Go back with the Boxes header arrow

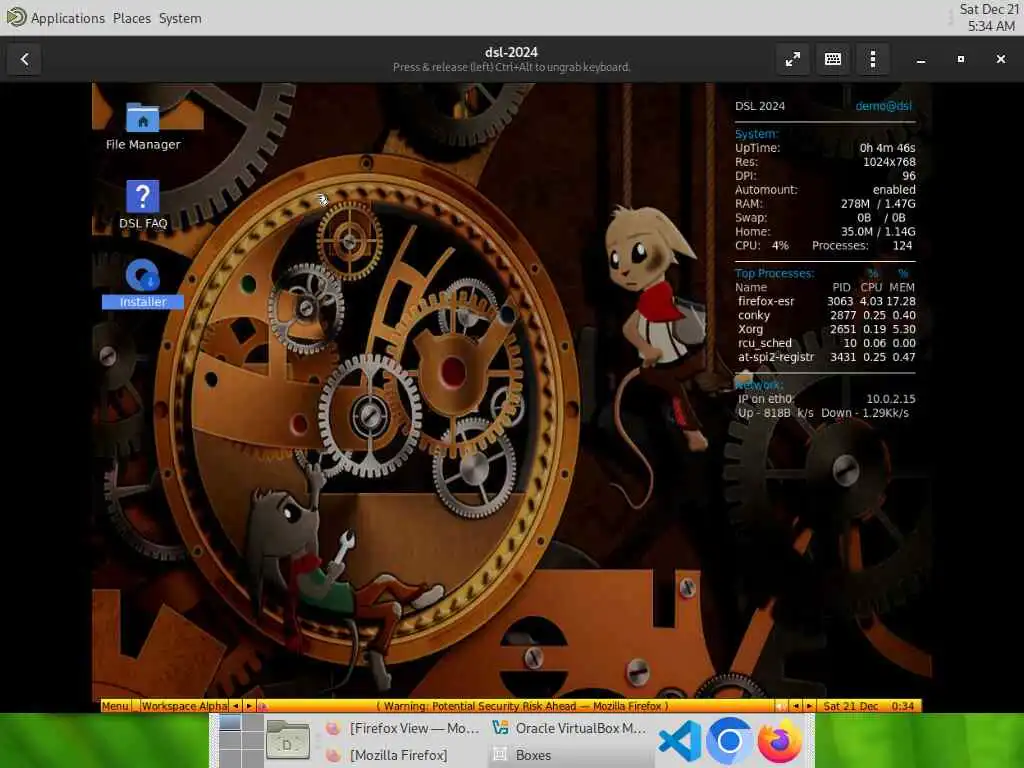coord(24,59)
